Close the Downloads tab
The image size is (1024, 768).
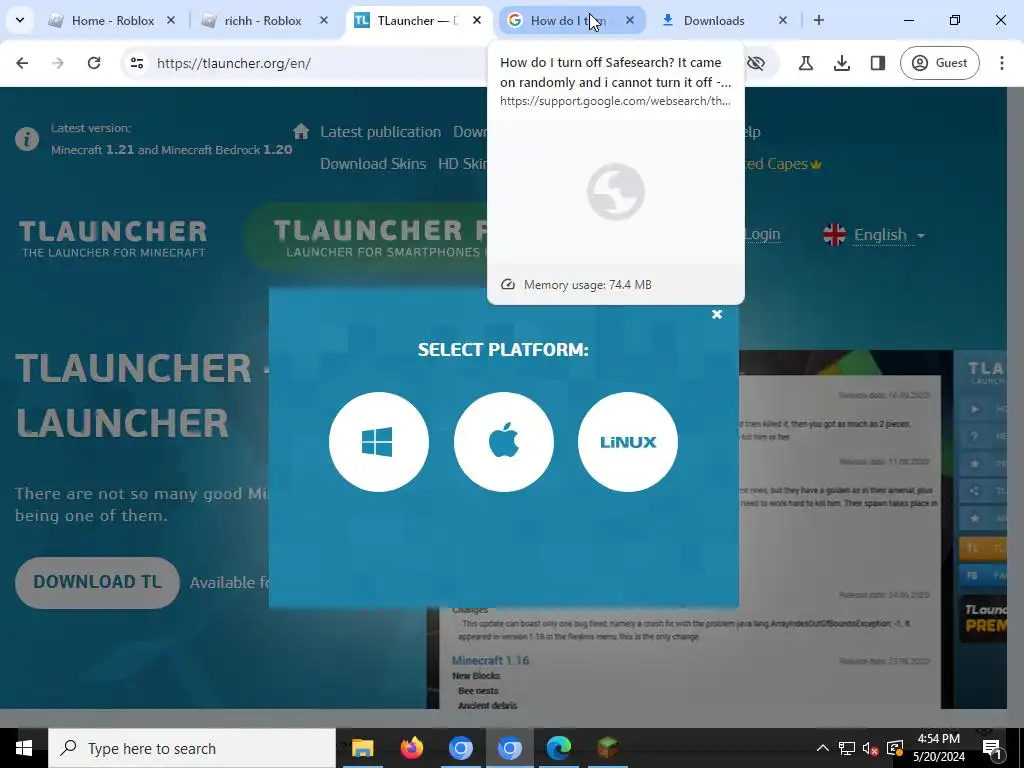click(x=782, y=20)
